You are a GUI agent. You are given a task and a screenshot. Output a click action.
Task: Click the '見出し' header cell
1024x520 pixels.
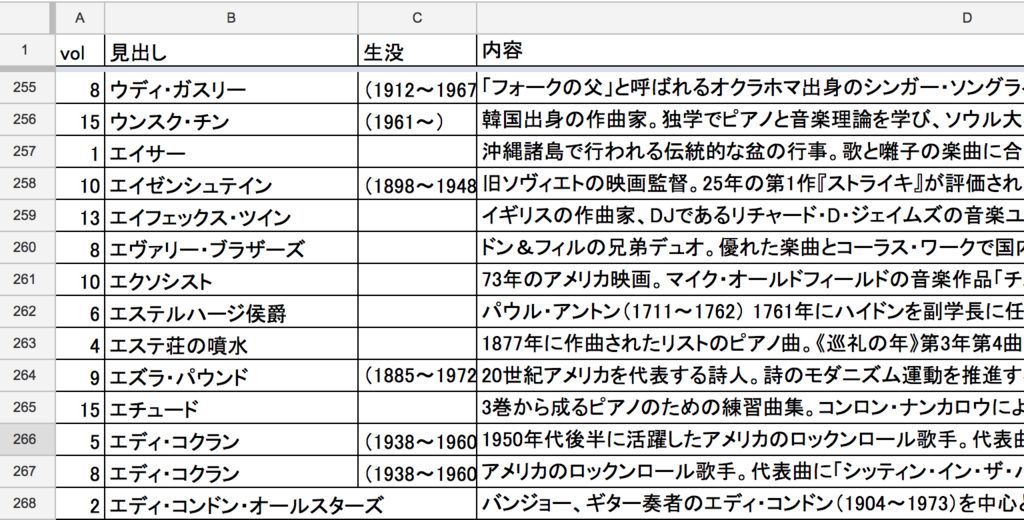[231, 50]
